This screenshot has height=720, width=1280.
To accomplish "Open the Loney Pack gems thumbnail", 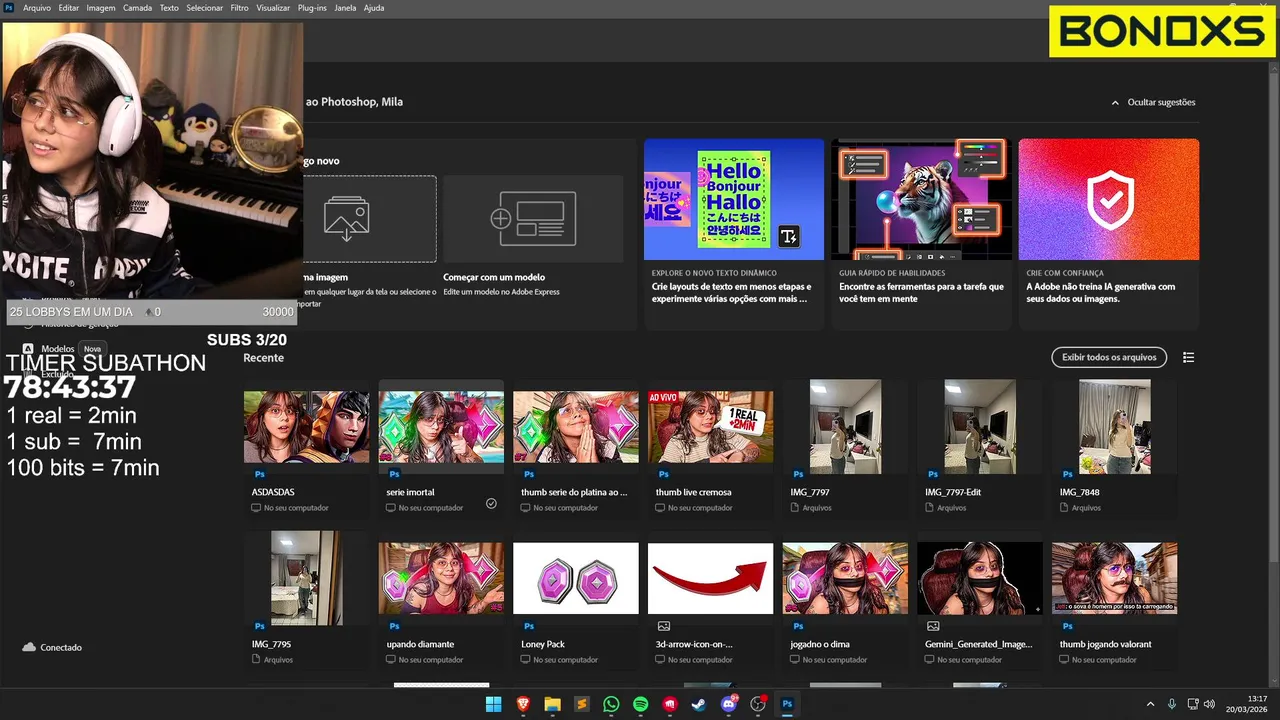I will pos(576,578).
